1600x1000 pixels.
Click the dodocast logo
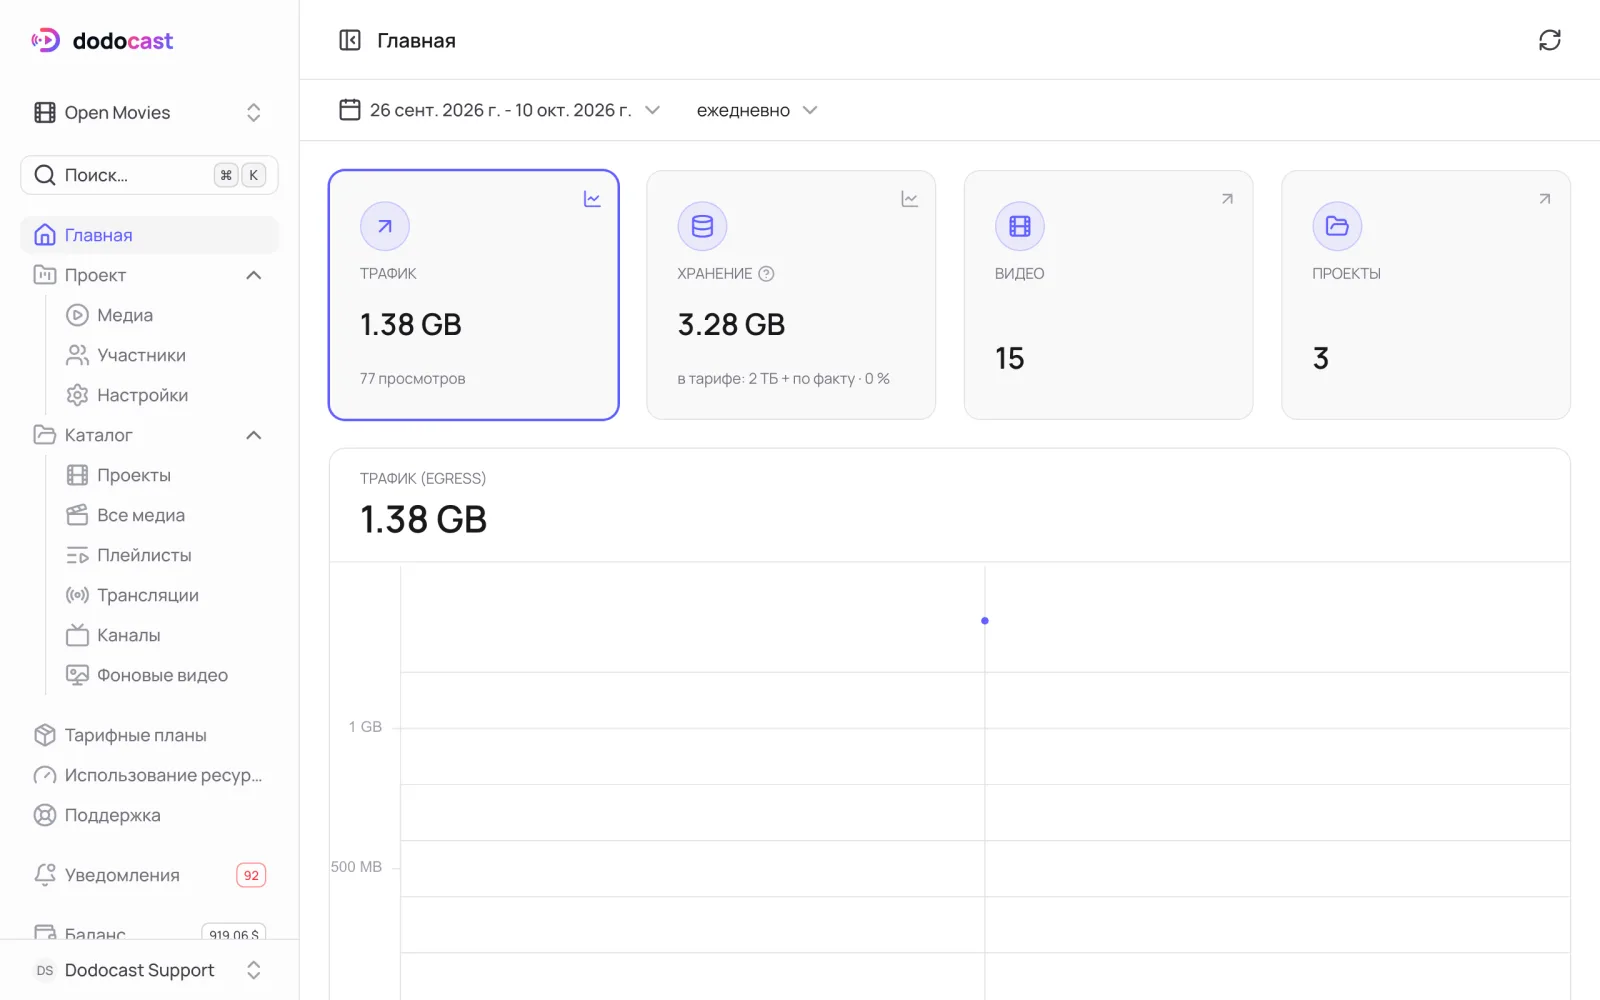(x=102, y=41)
